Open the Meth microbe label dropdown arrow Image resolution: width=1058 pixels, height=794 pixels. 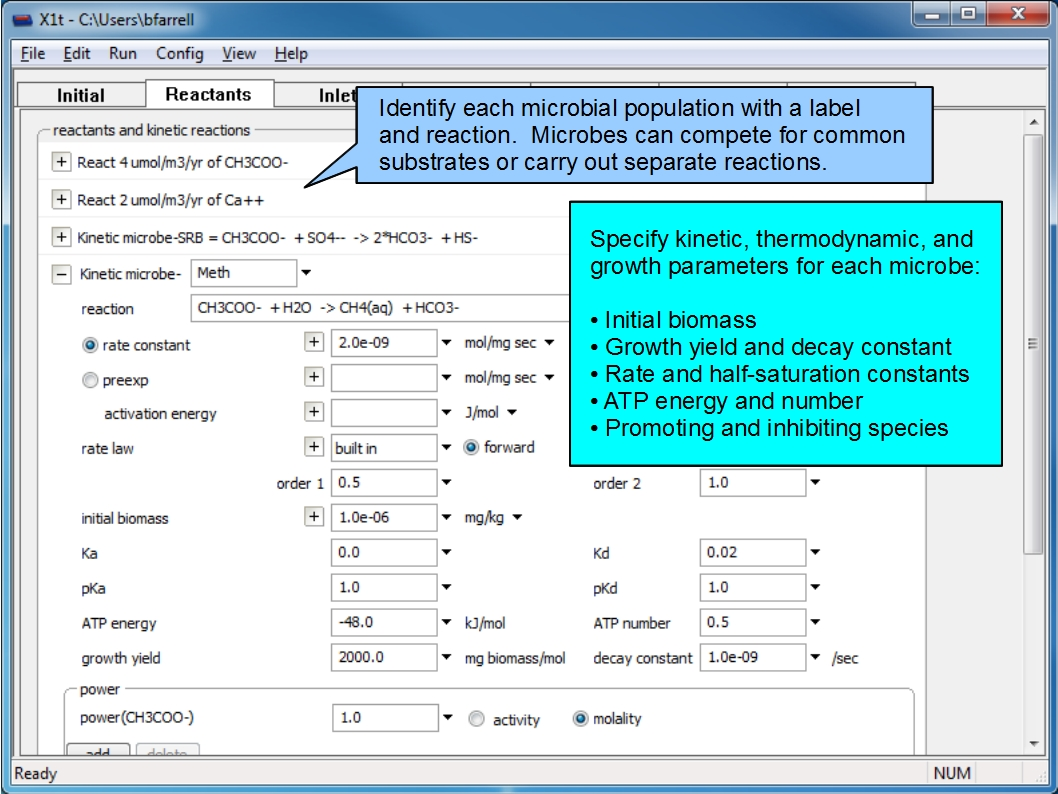[x=306, y=273]
